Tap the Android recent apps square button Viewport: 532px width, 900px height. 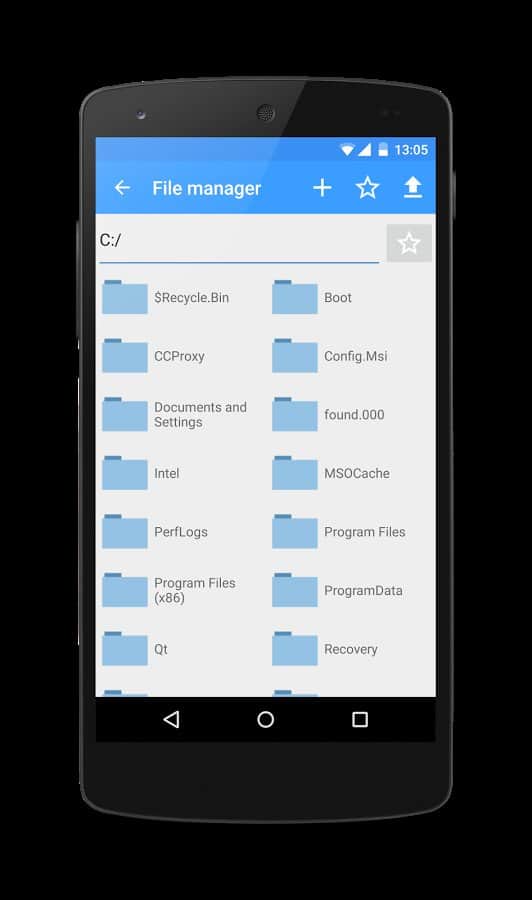click(360, 719)
